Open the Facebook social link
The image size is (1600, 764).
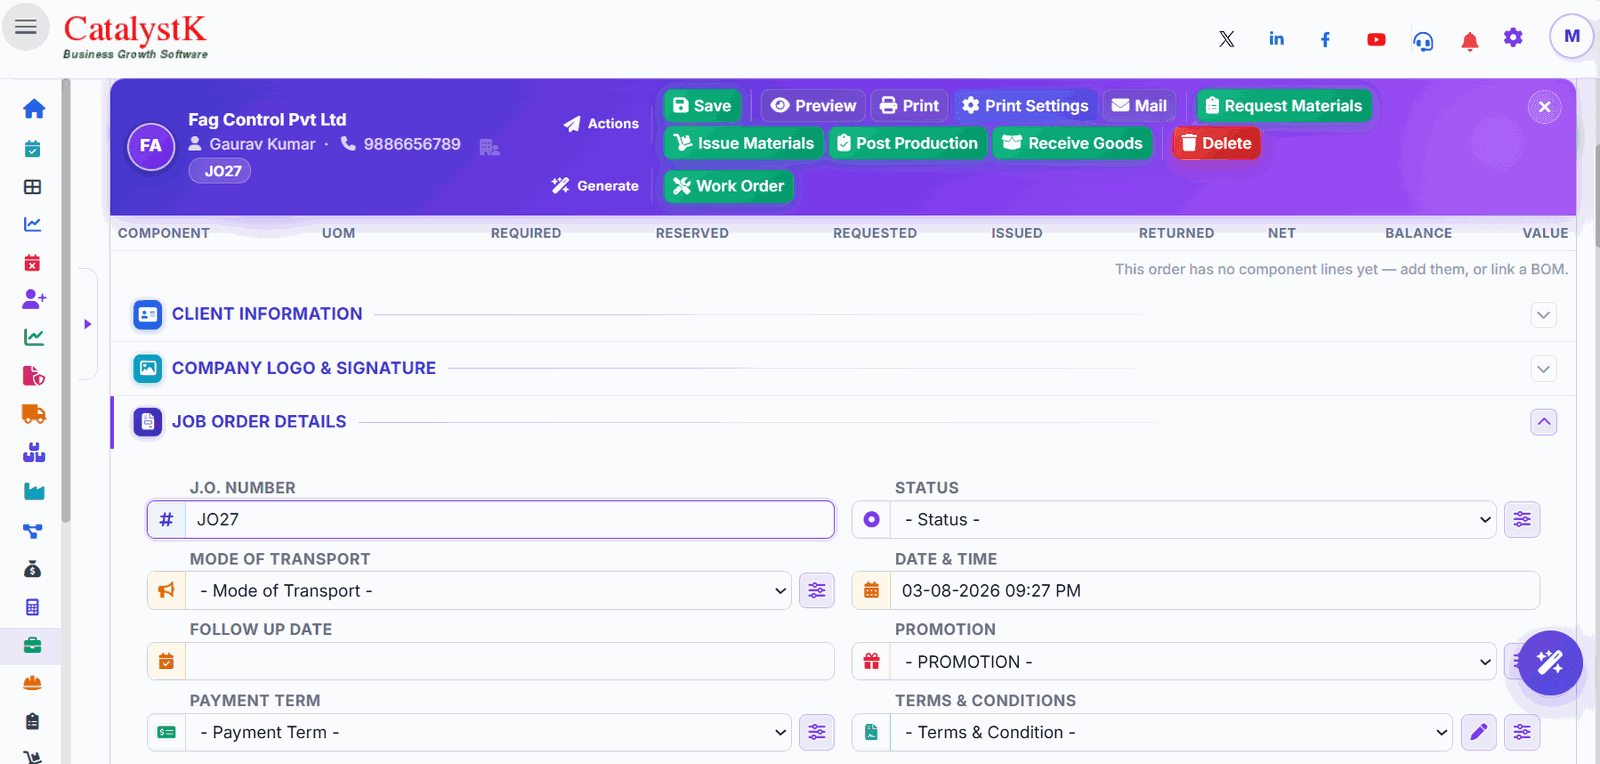pos(1325,39)
